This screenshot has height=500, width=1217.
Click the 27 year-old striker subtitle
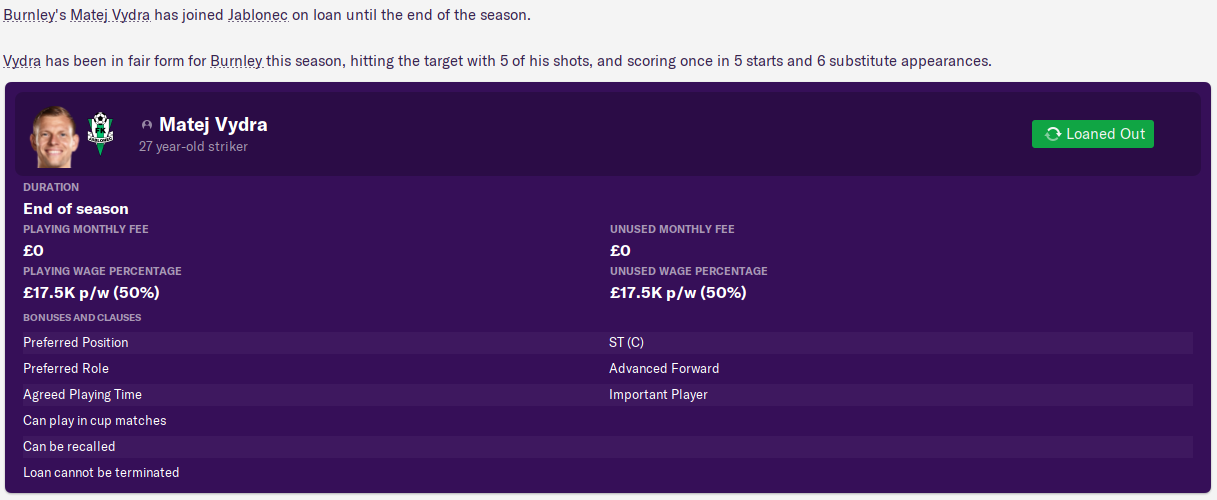tap(193, 147)
